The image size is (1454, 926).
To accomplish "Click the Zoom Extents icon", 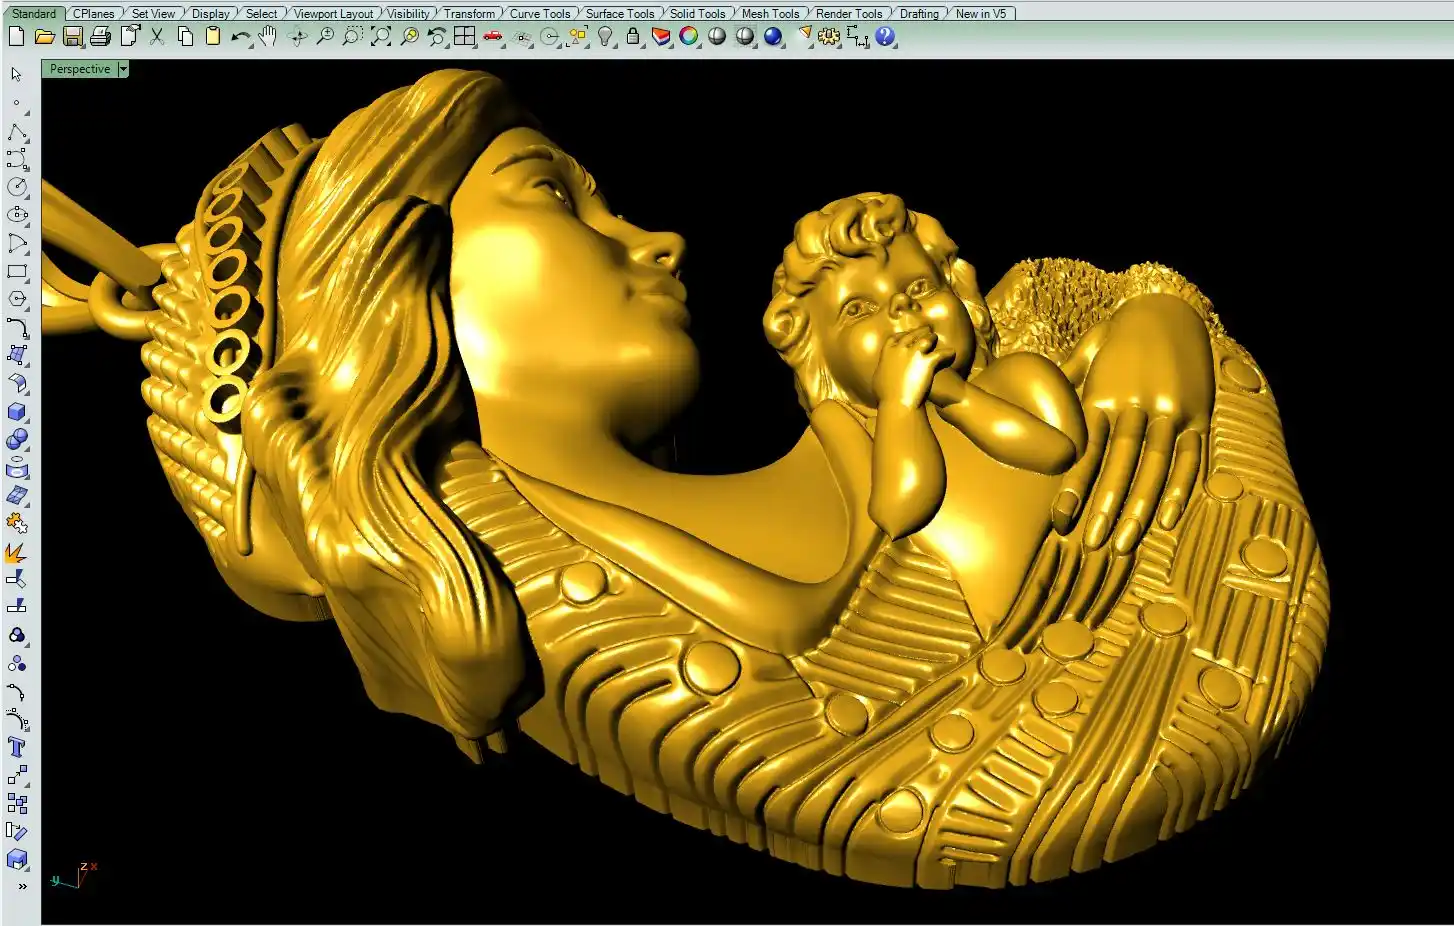I will point(381,37).
